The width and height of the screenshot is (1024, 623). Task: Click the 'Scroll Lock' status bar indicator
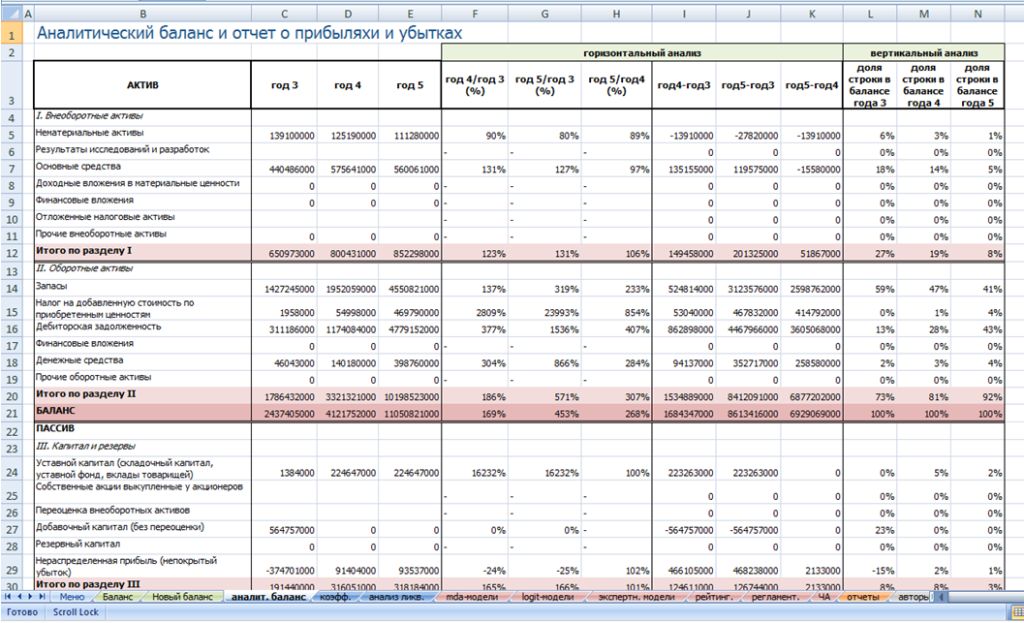(76, 612)
